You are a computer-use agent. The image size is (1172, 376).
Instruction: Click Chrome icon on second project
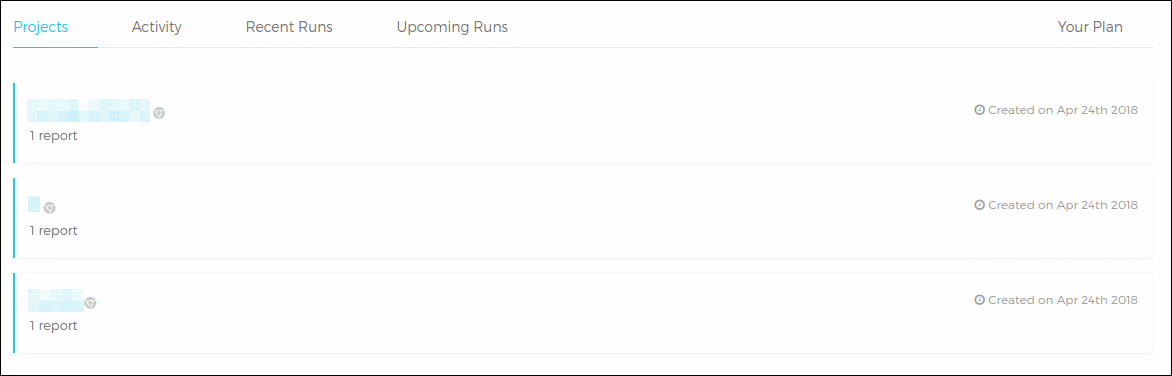coord(49,208)
